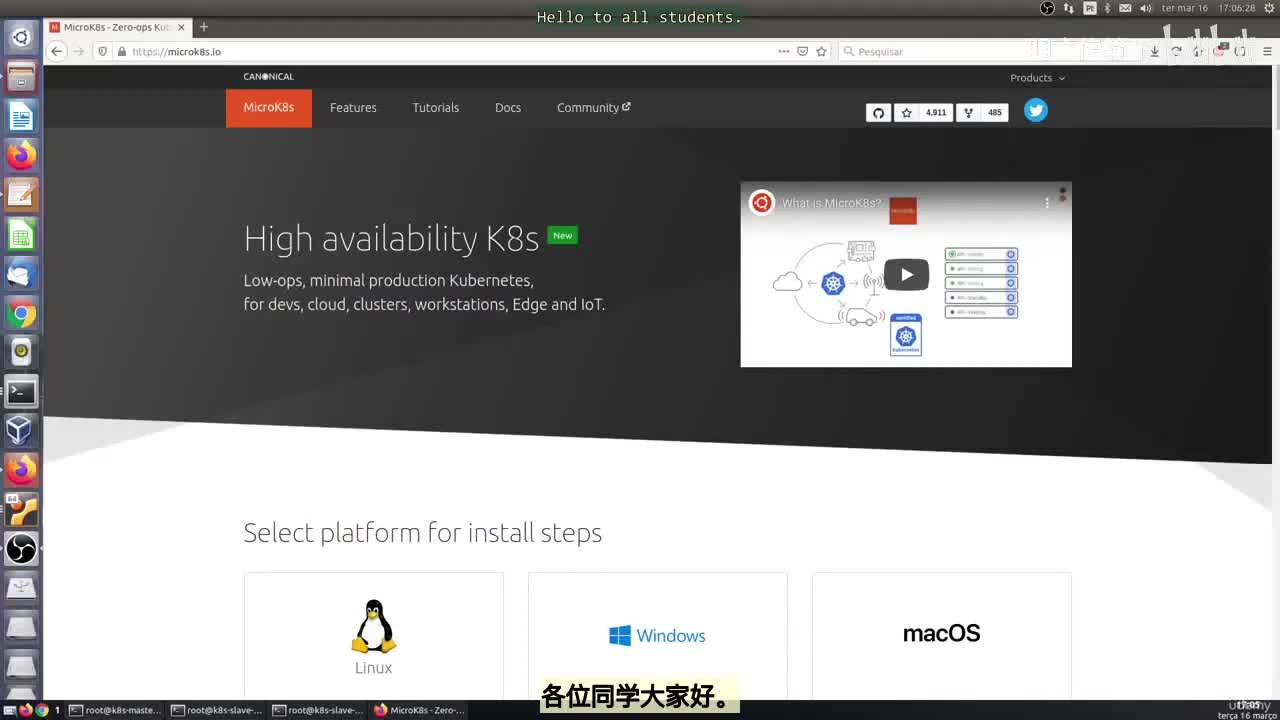The image size is (1280, 720).
Task: Open the system power gear menu
Action: pos(1267,8)
